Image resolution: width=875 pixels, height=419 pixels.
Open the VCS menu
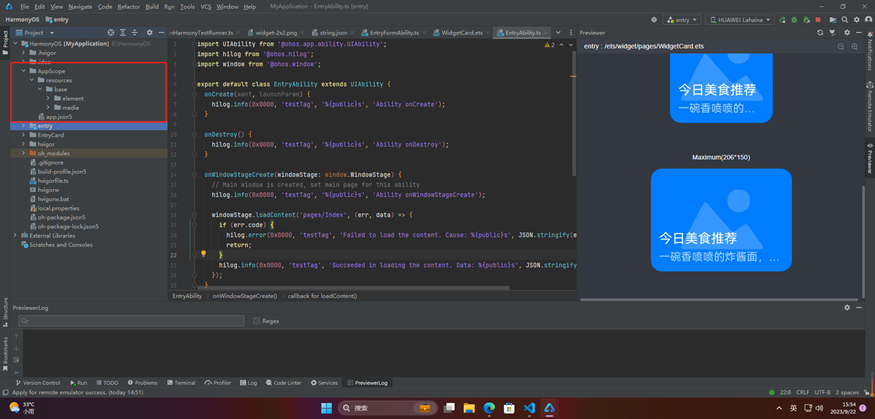(206, 7)
